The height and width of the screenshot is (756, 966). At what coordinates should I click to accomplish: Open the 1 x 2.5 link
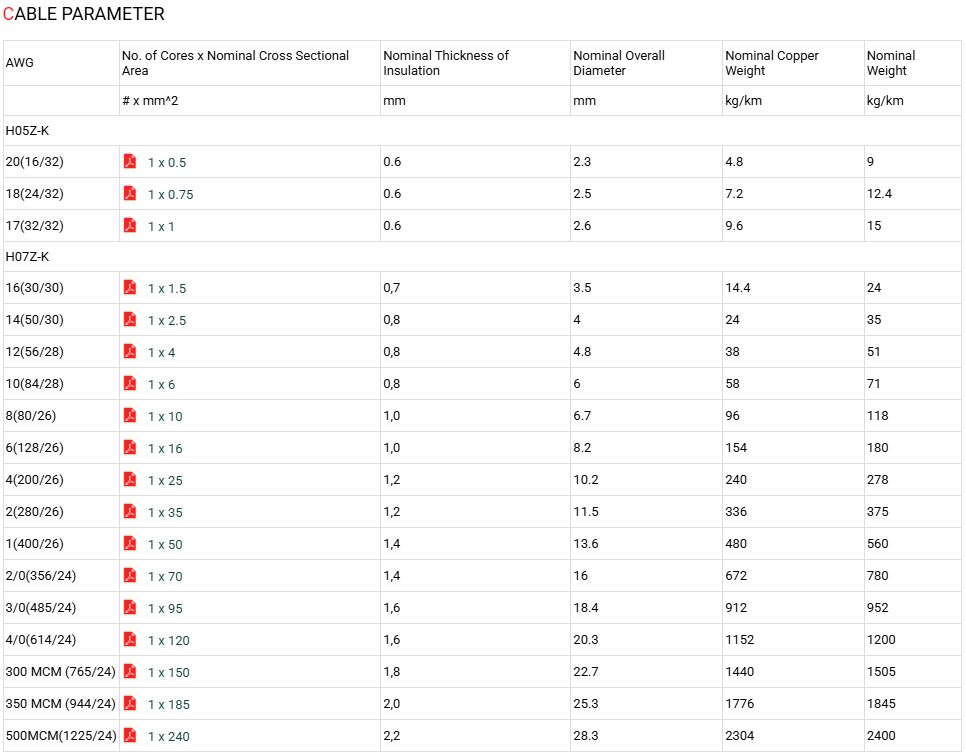pos(167,320)
